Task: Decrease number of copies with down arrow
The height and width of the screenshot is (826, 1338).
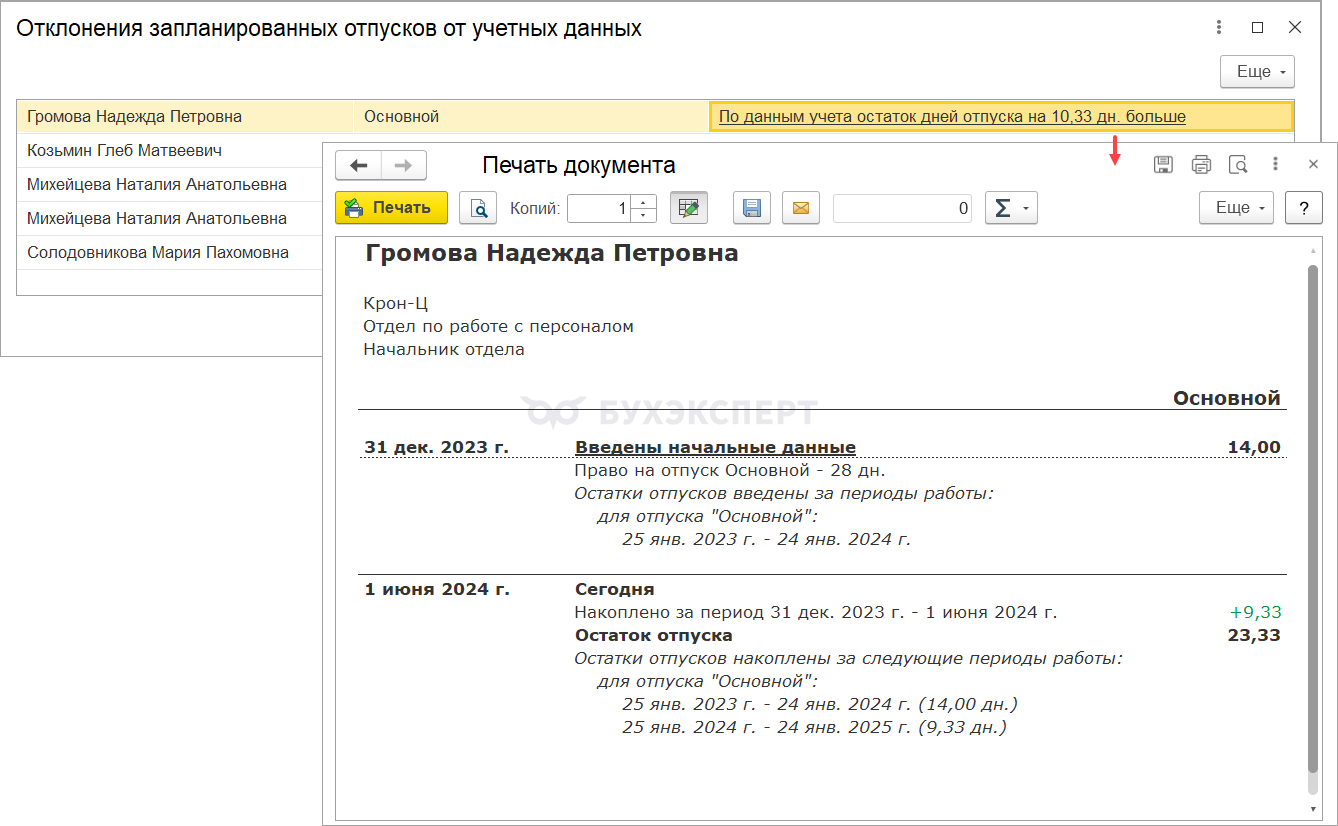Action: tap(645, 215)
